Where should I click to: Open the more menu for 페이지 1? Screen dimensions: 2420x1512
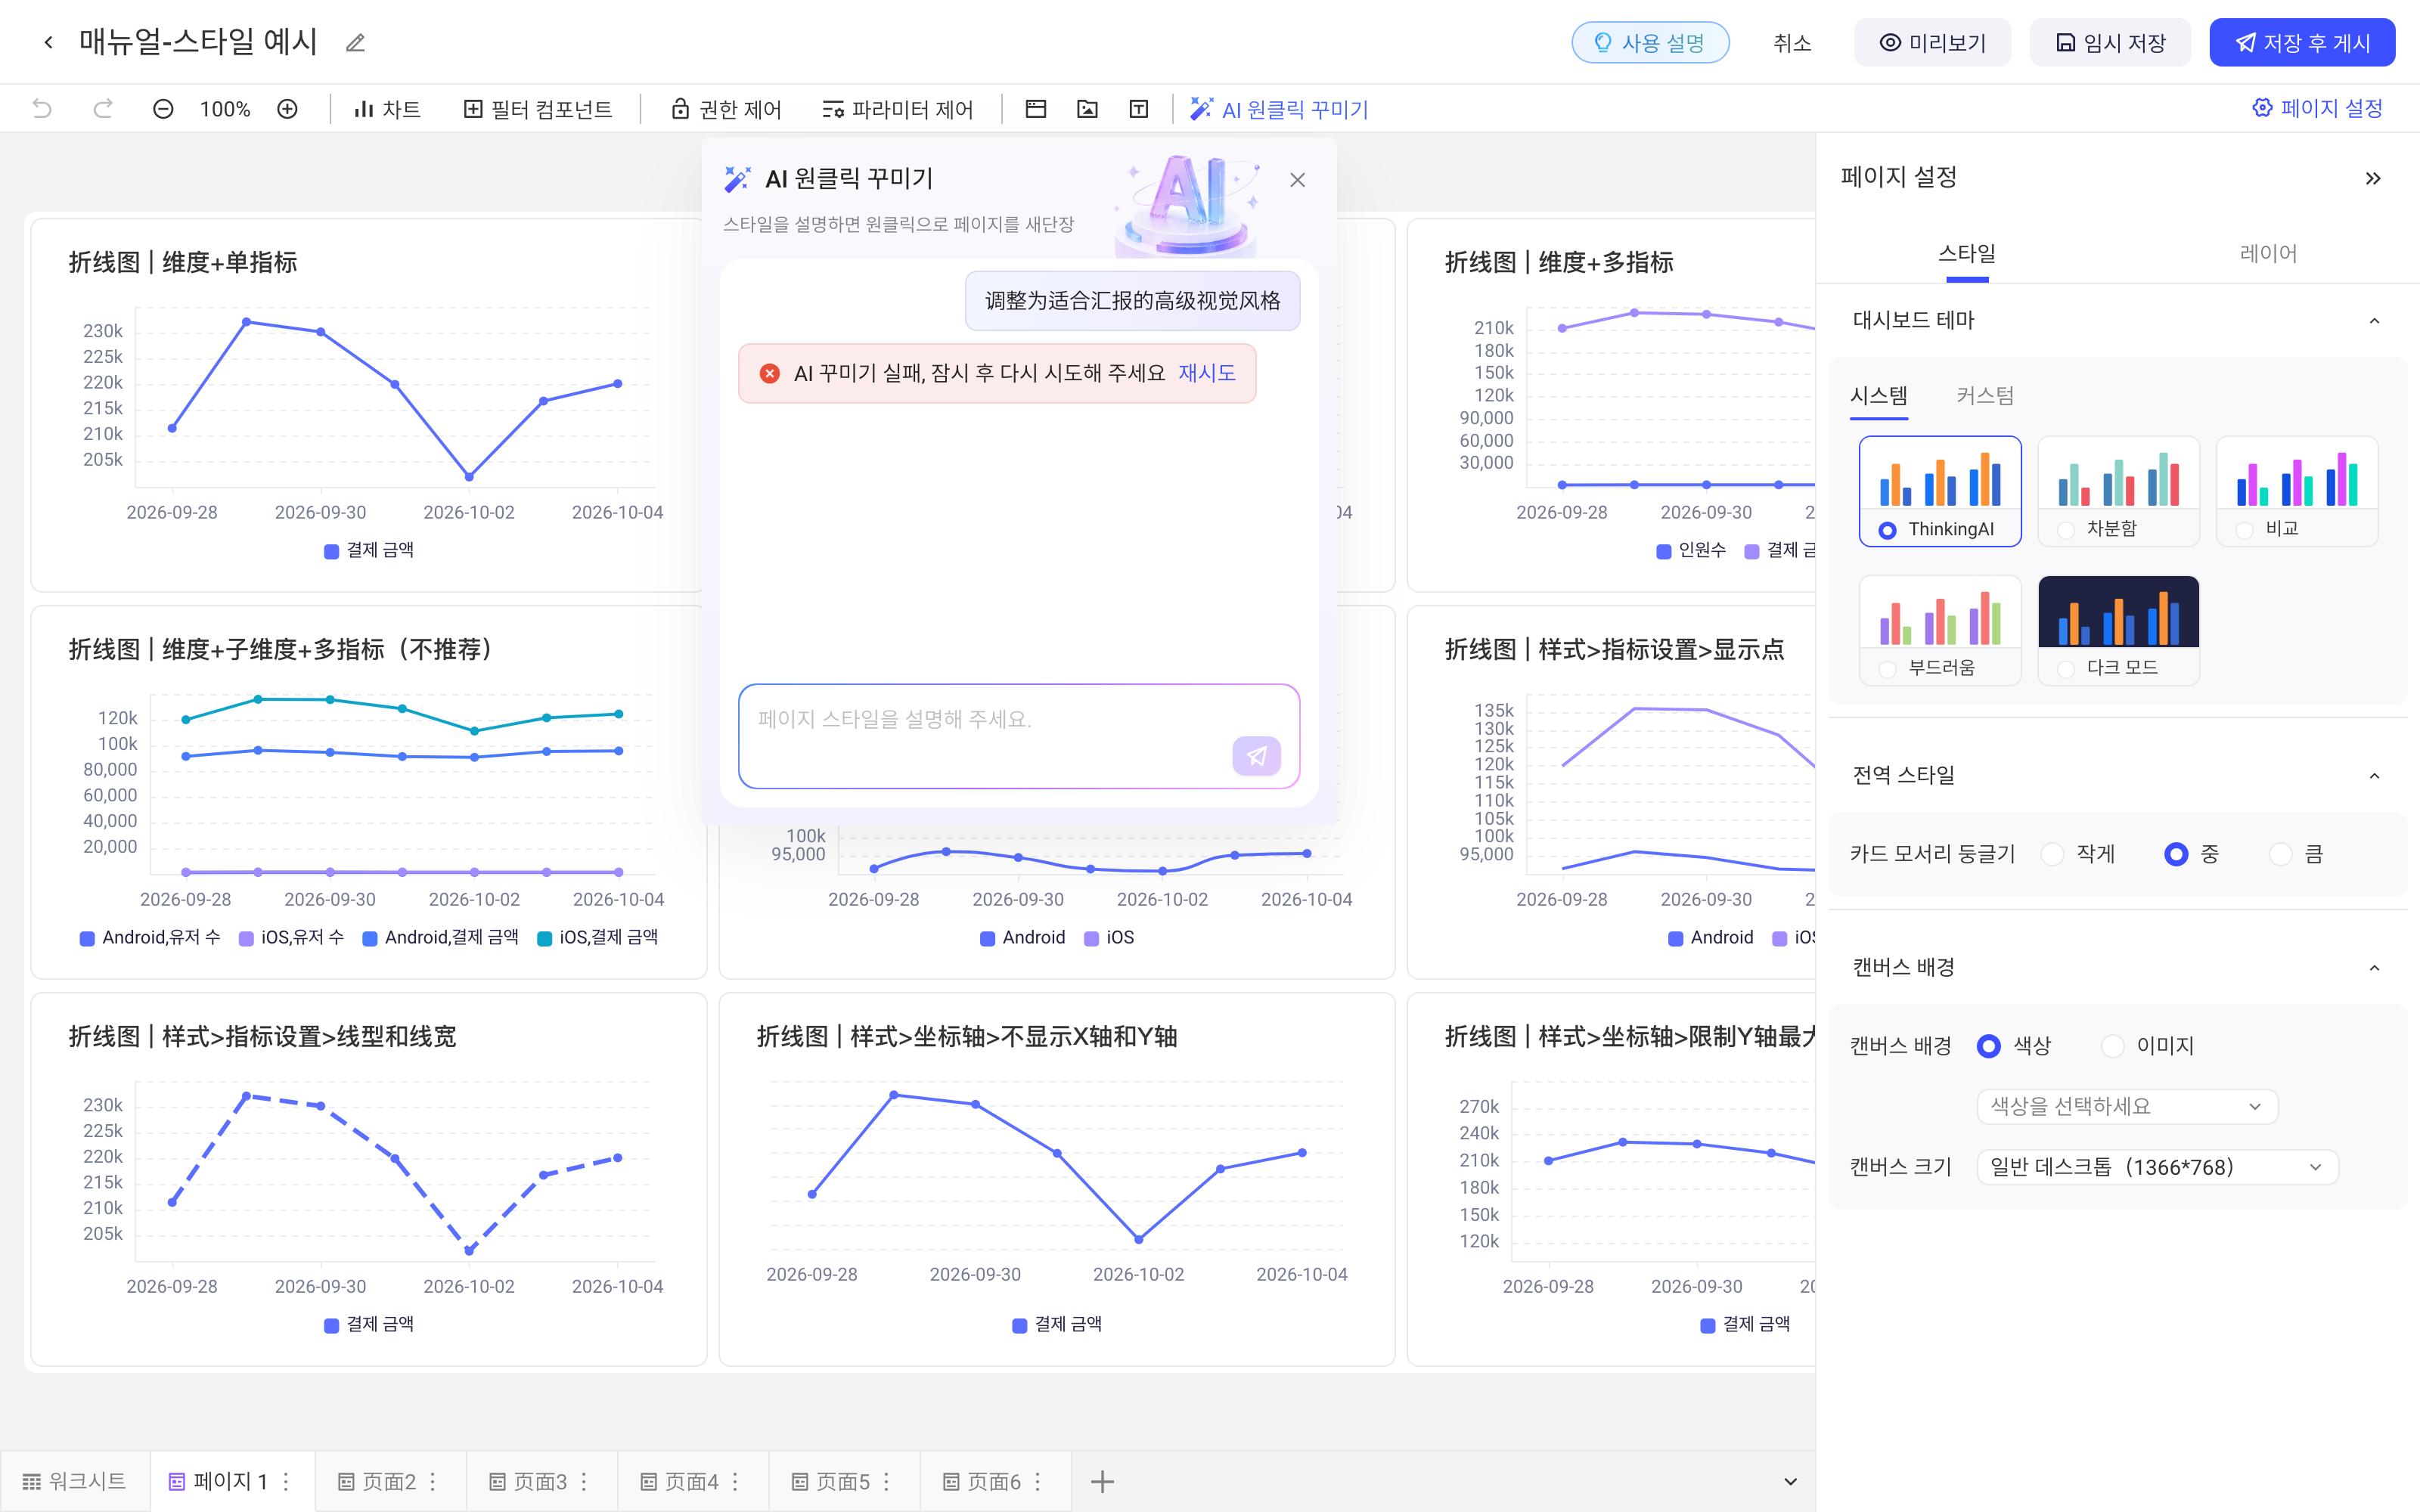(286, 1481)
